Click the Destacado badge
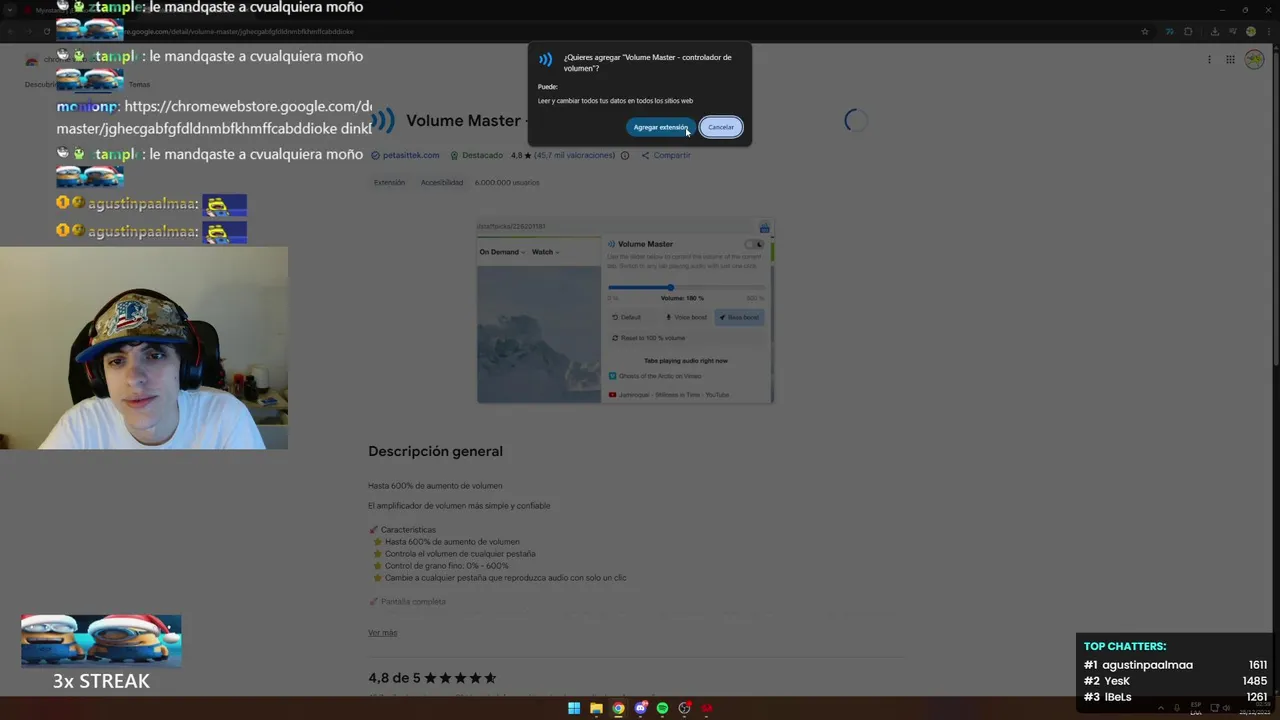1280x720 pixels. (x=477, y=155)
